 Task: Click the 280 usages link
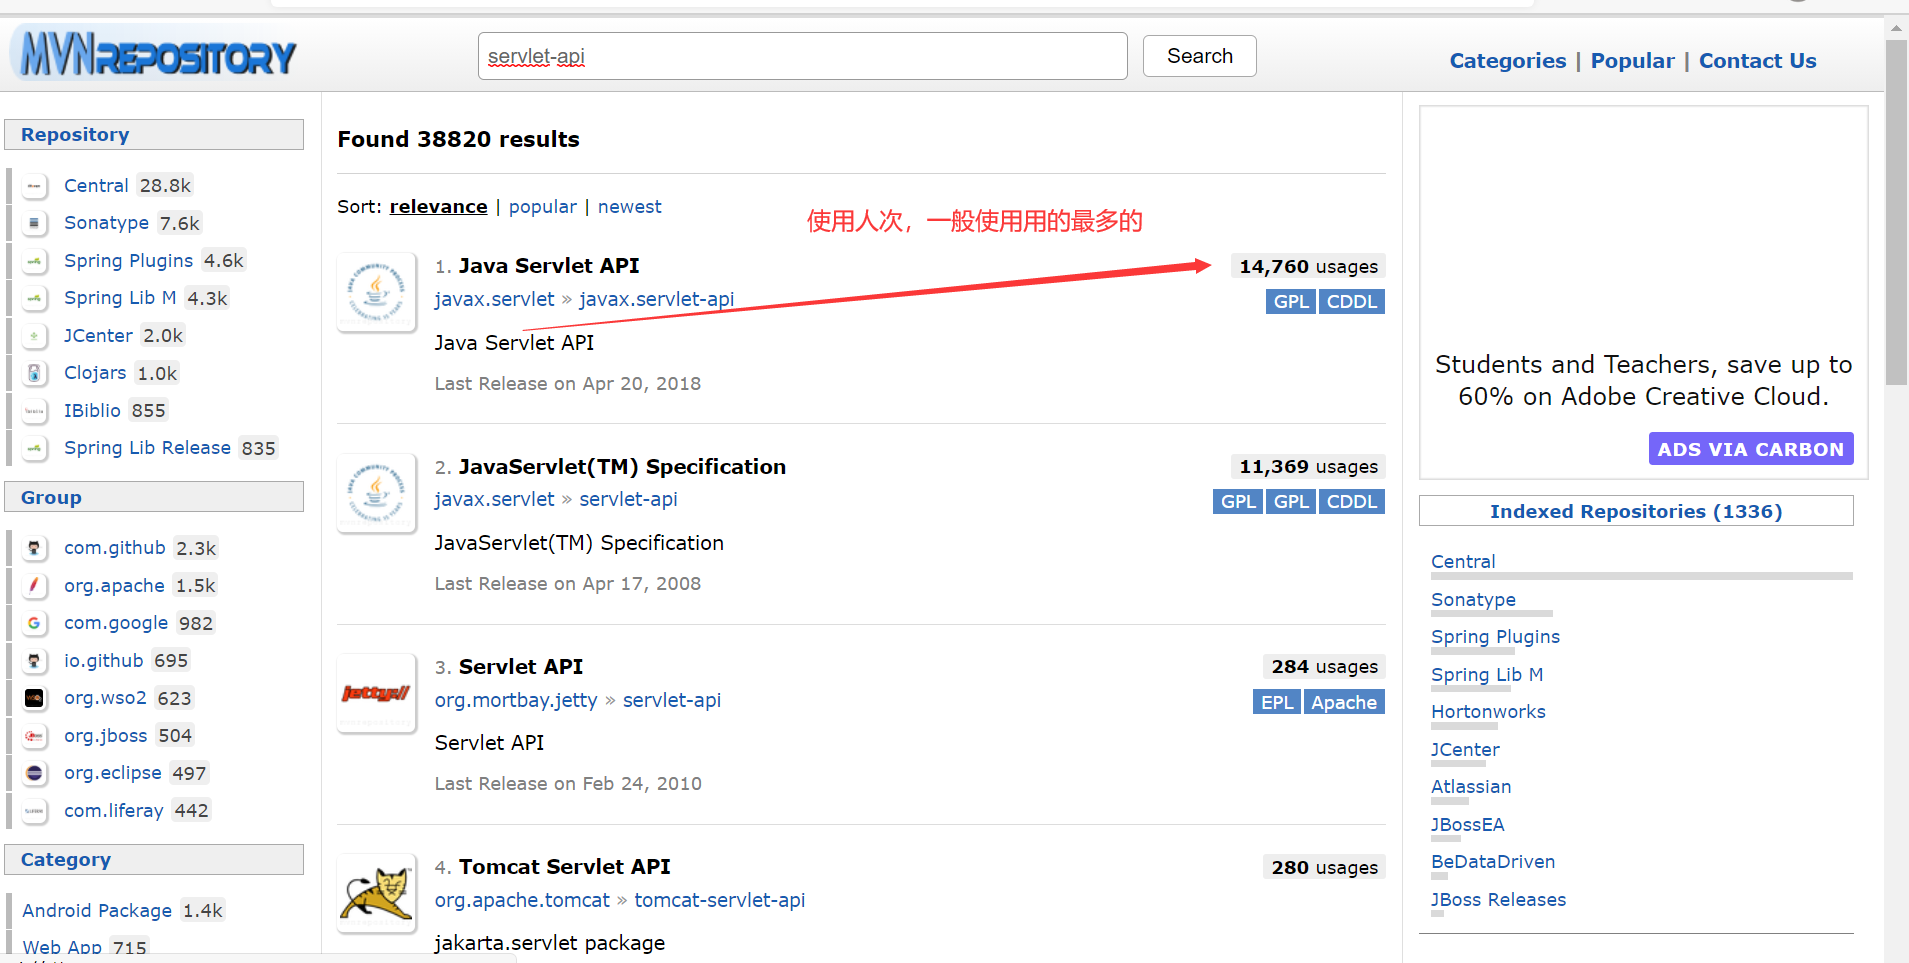1324,868
